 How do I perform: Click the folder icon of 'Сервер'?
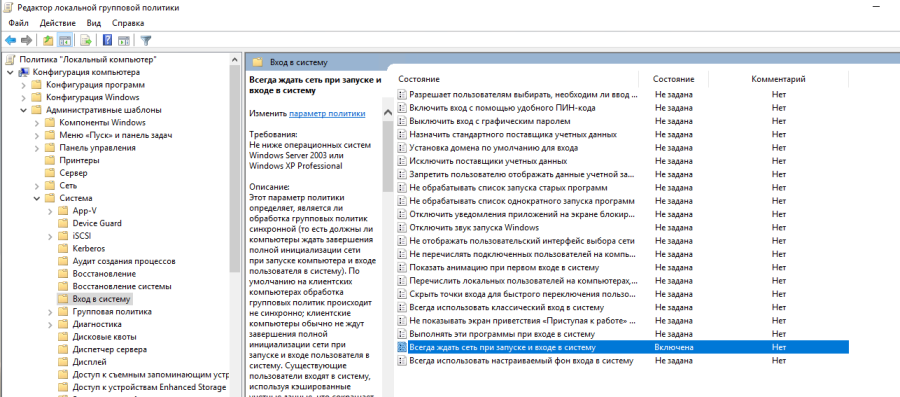[51, 173]
